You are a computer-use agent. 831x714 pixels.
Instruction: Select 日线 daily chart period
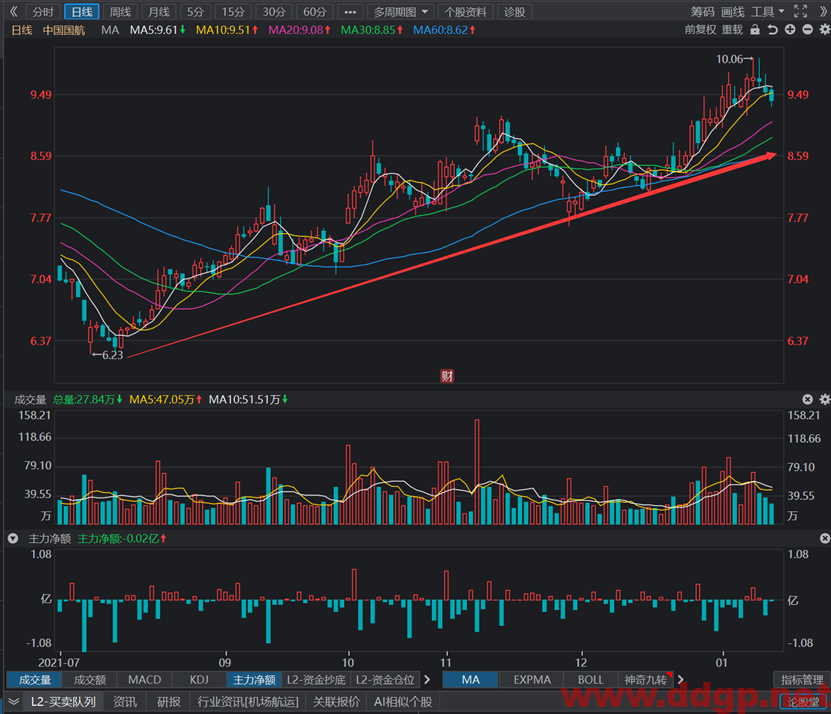[x=82, y=12]
